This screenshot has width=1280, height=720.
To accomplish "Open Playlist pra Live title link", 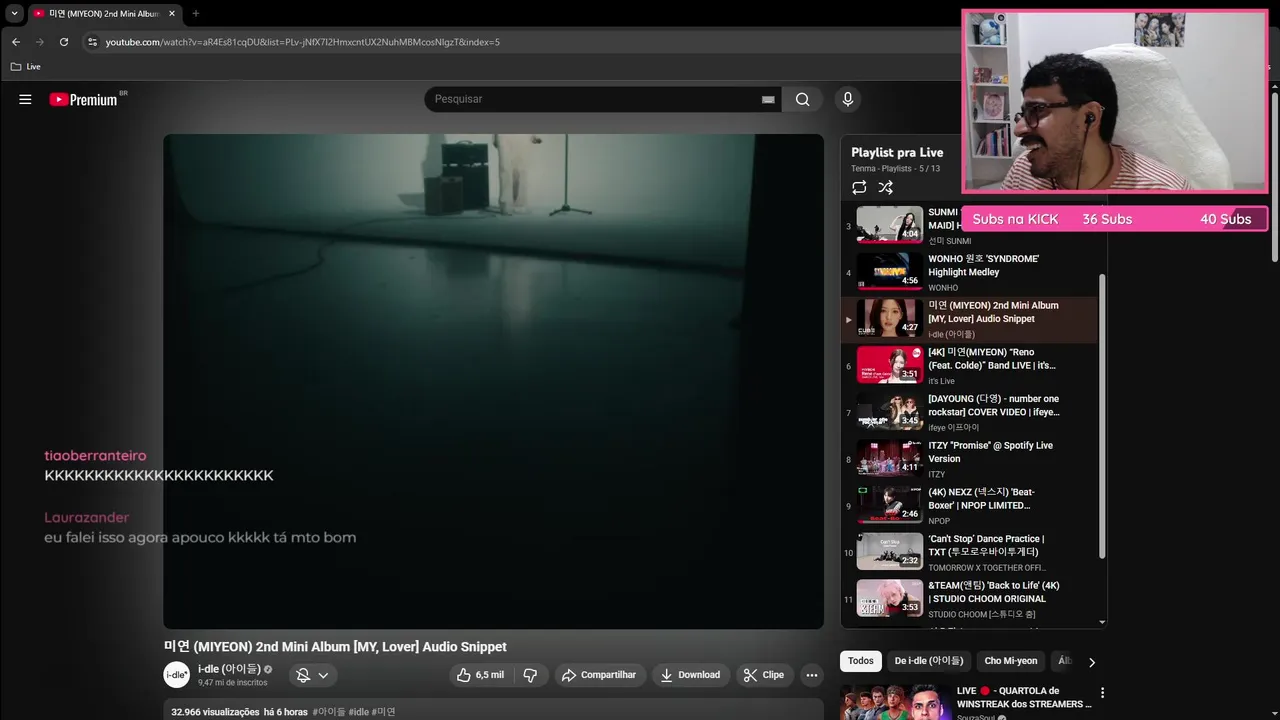I will coord(897,152).
